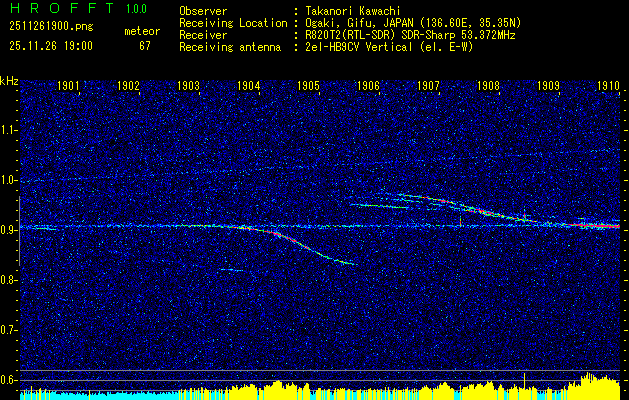
Task: Click the meteor label
Action: (142, 31)
